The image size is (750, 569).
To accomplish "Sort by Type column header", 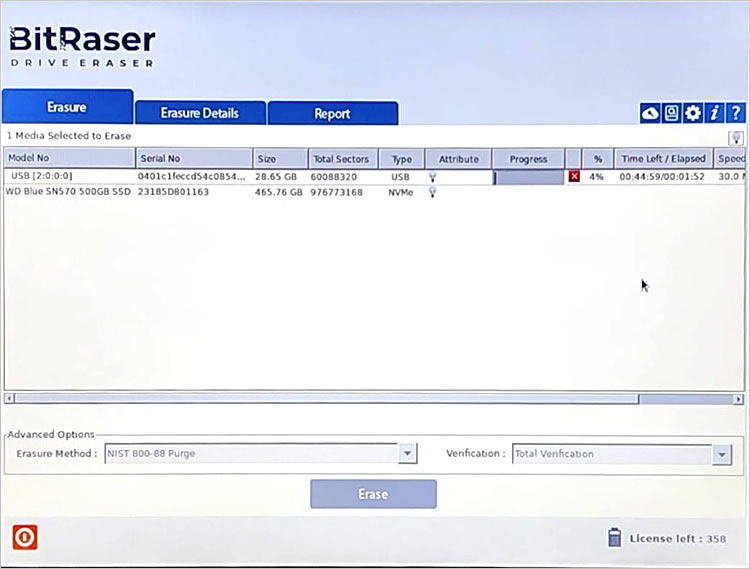I will [402, 159].
